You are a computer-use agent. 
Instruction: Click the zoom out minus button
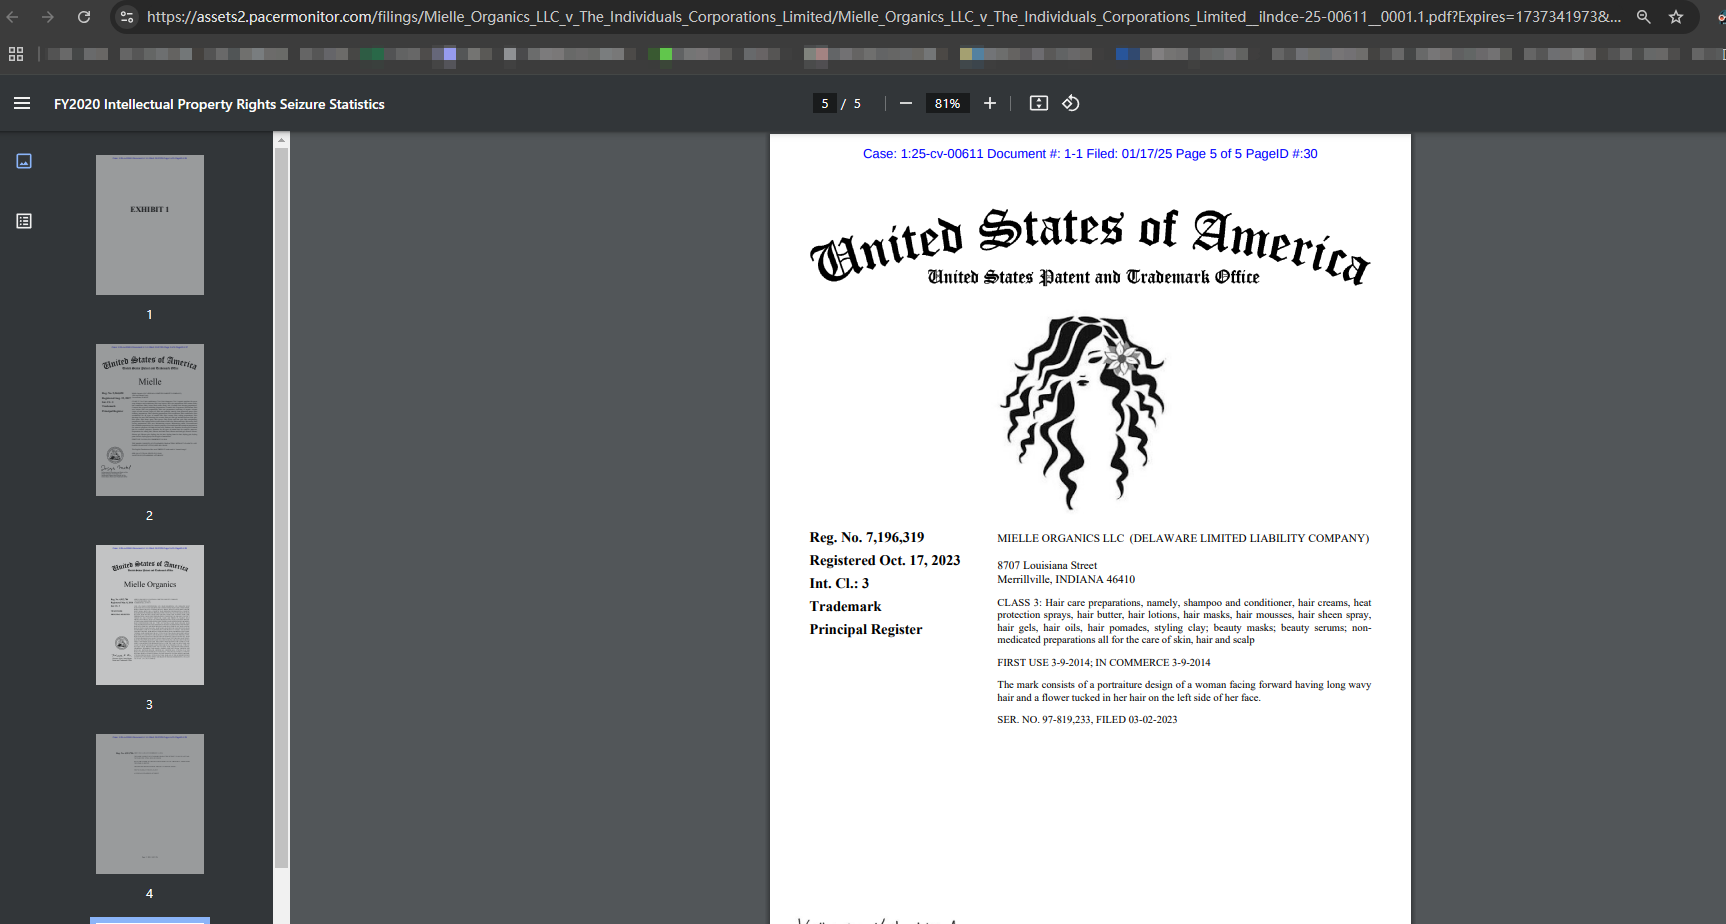(905, 104)
